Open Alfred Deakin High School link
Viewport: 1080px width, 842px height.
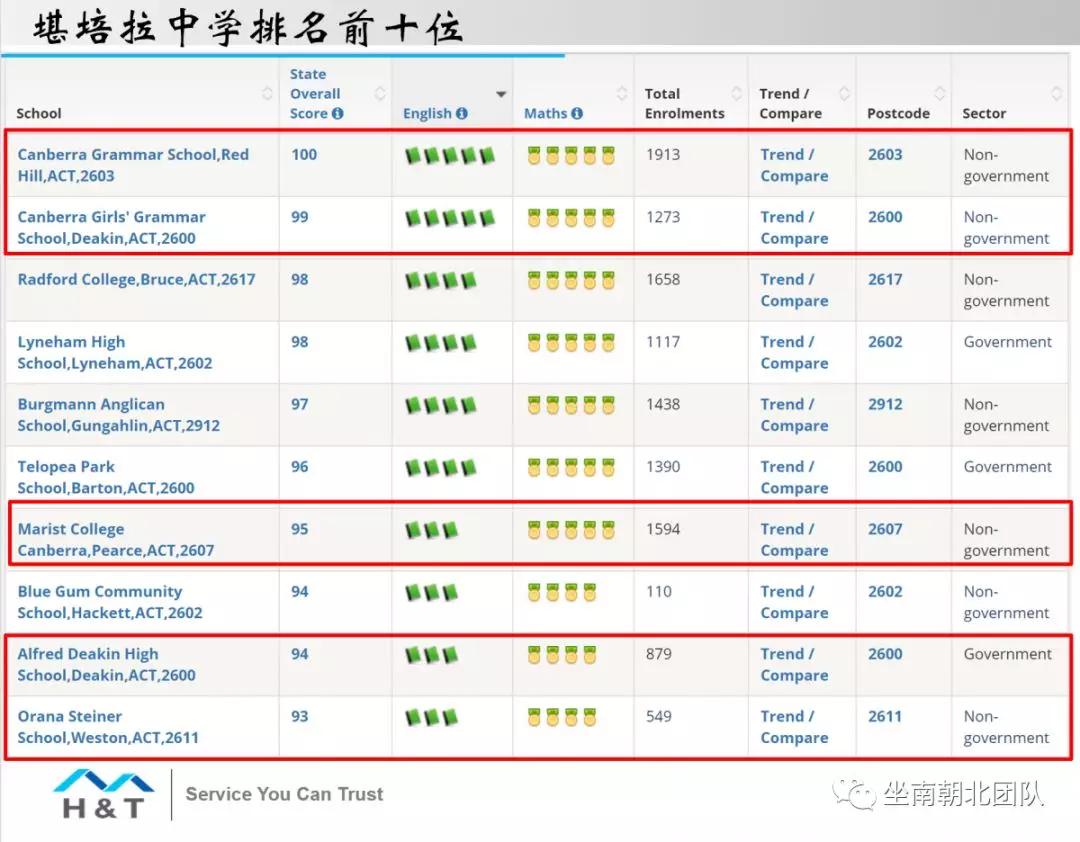click(x=107, y=664)
